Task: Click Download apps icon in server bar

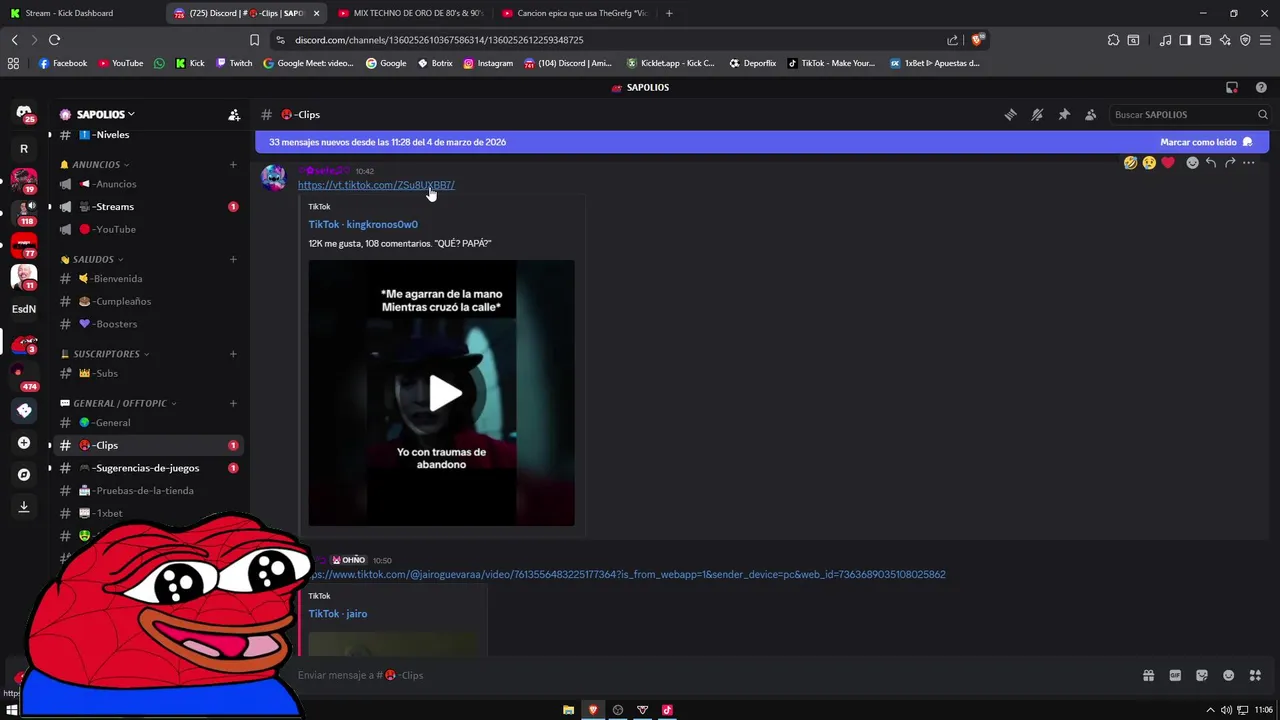Action: click(24, 507)
